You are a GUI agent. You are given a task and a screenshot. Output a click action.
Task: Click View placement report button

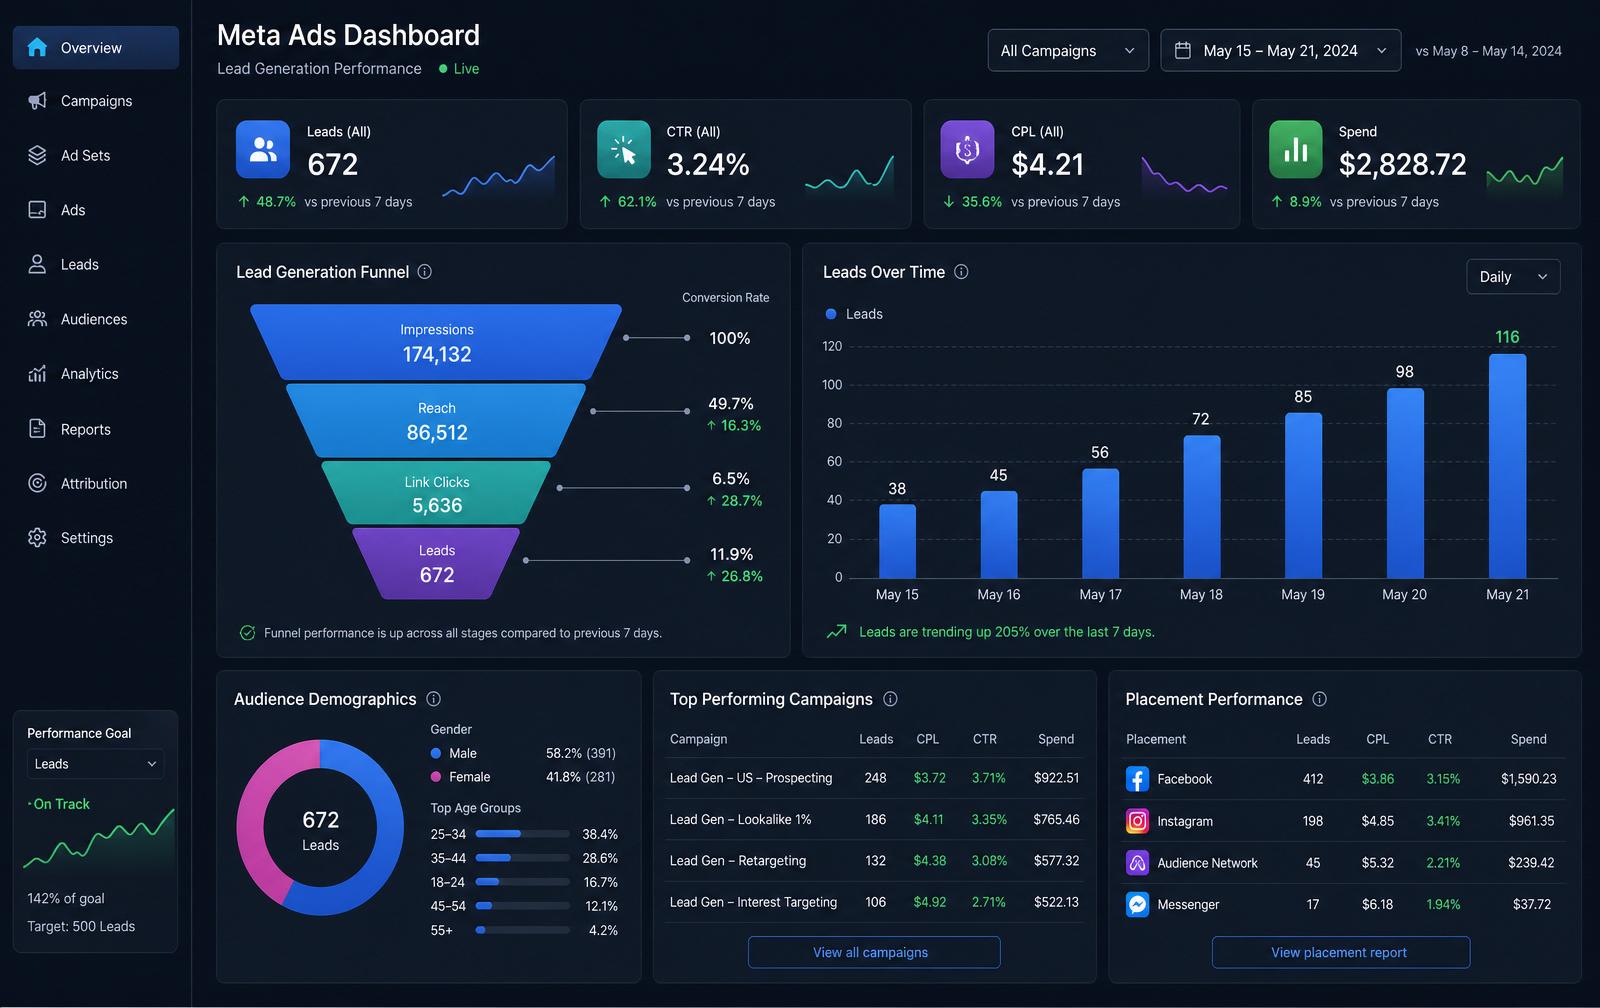pyautogui.click(x=1340, y=952)
